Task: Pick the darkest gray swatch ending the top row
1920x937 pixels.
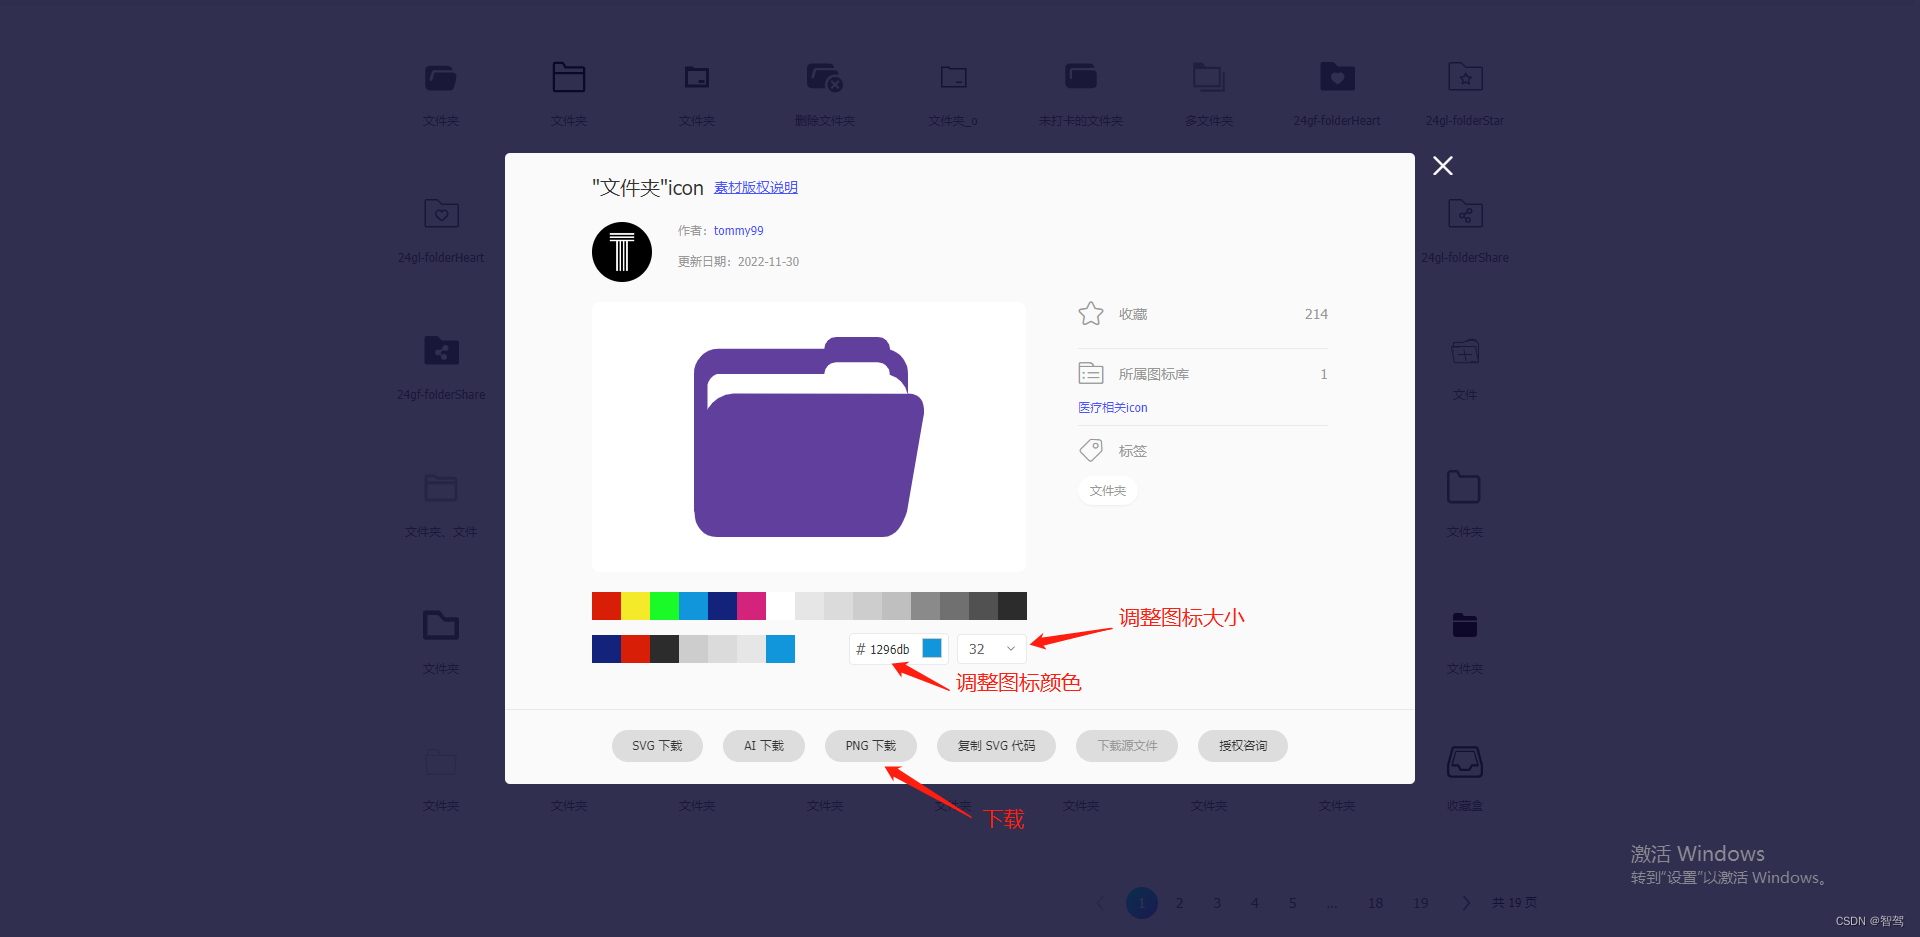Action: (1012, 606)
